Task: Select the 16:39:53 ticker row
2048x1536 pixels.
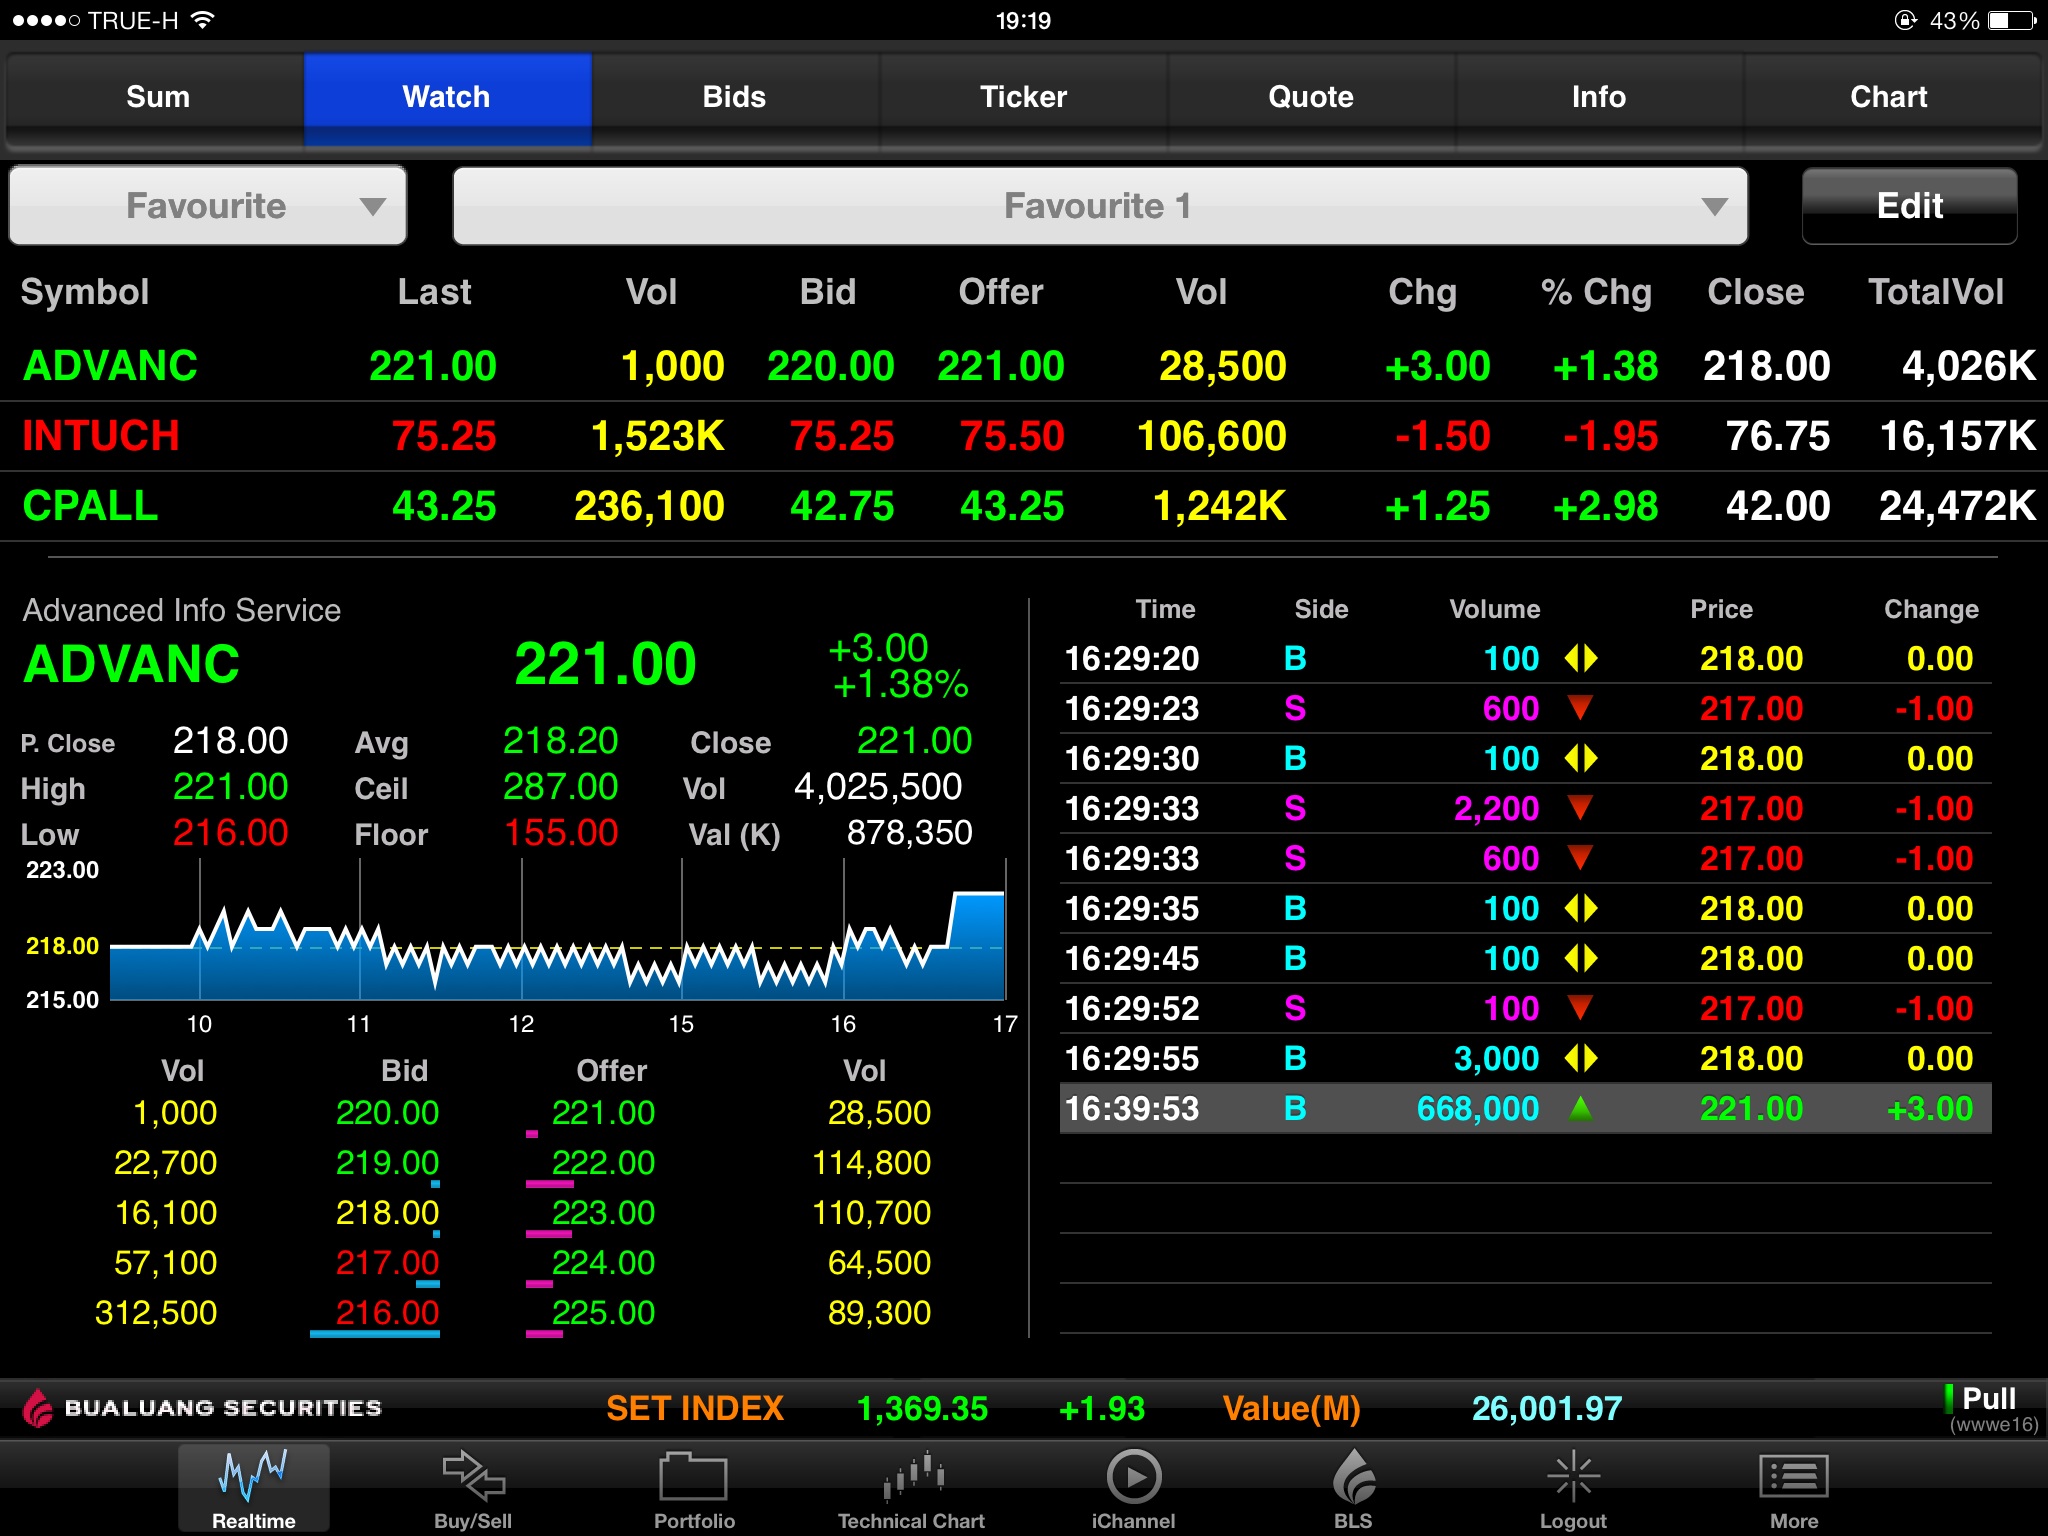Action: click(x=1525, y=1108)
